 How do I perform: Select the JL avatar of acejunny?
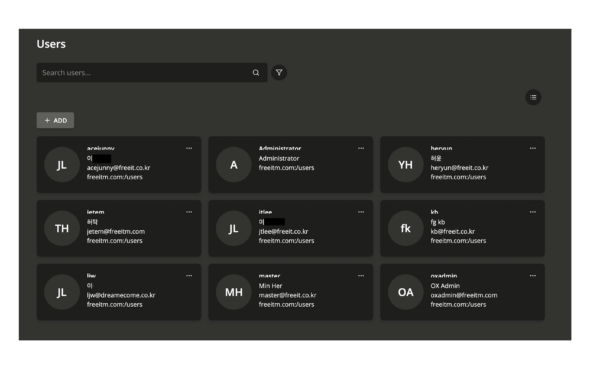tap(62, 165)
